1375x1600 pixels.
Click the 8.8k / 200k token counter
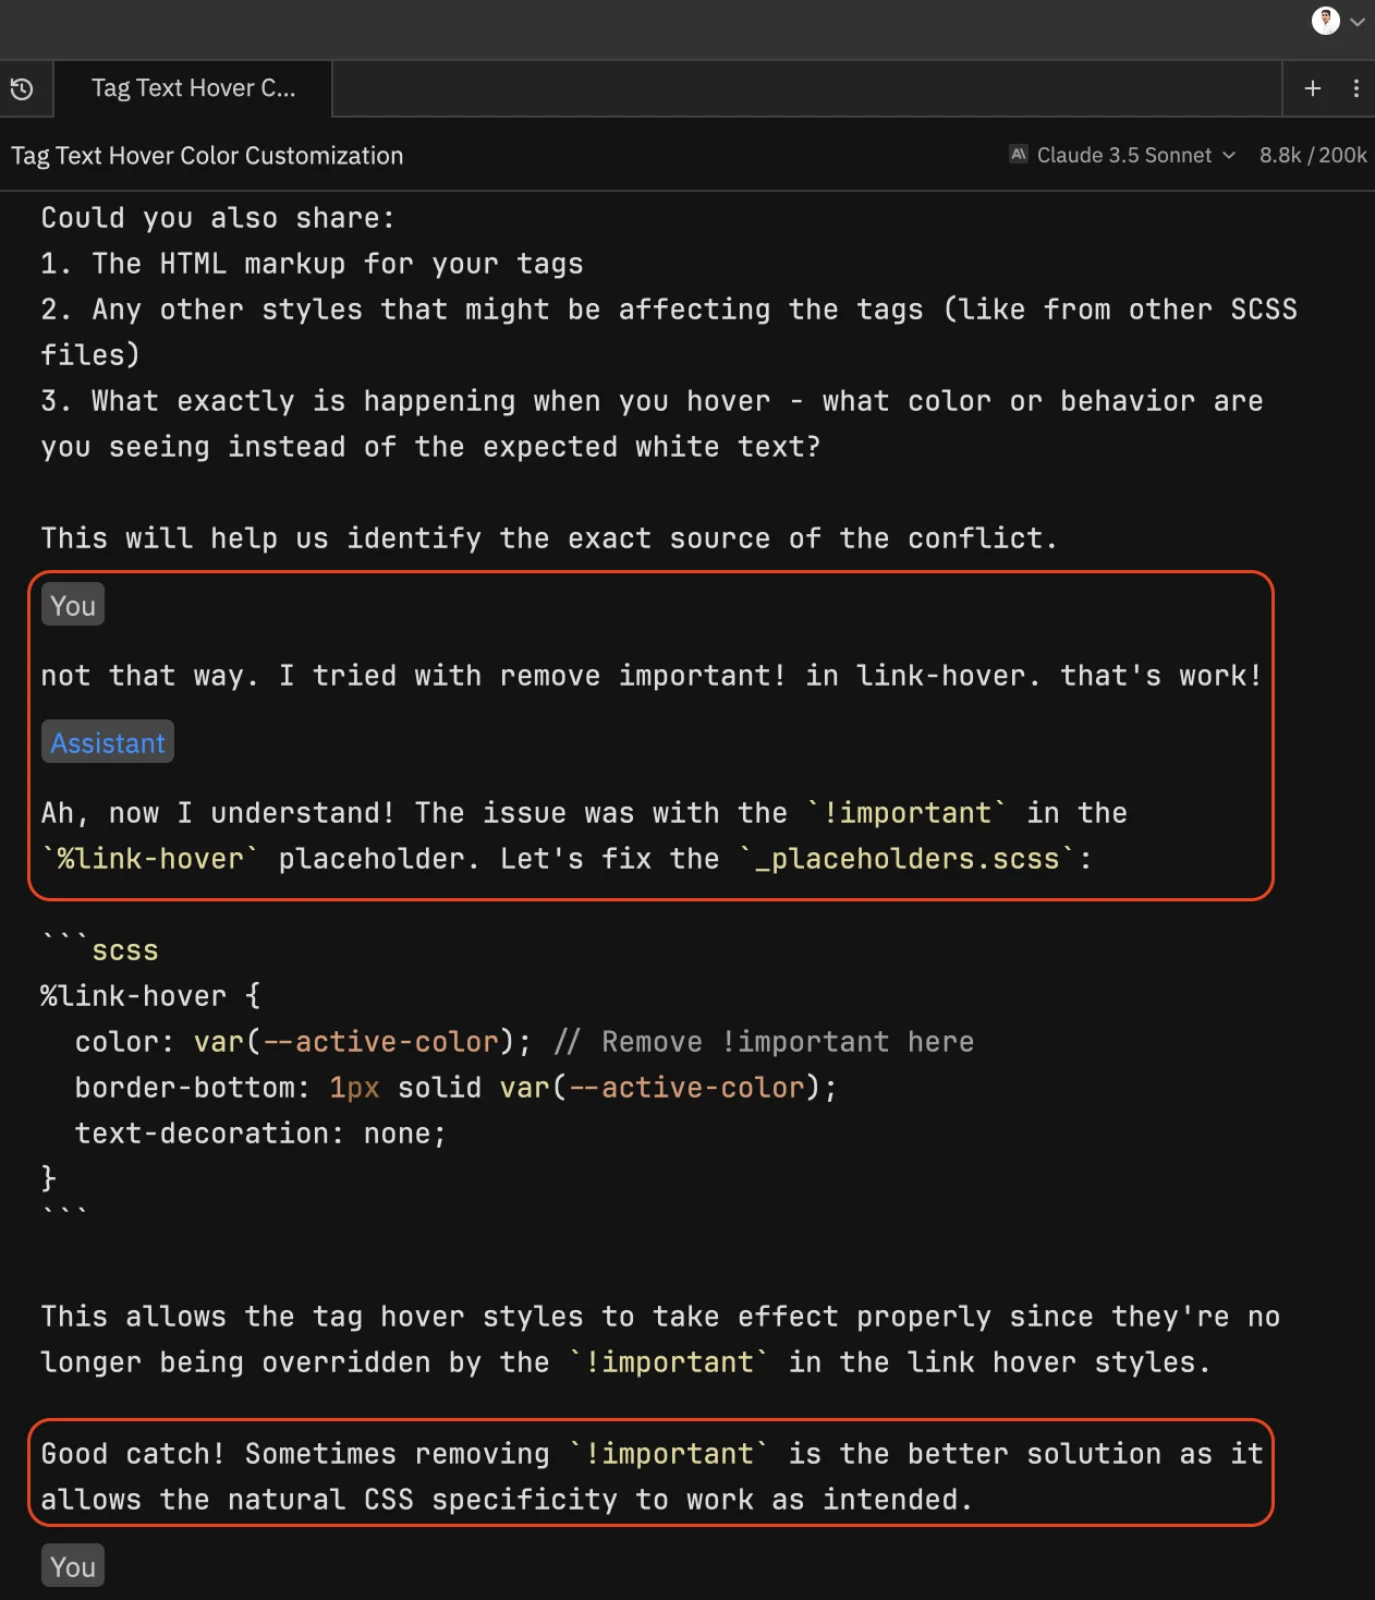click(1312, 155)
